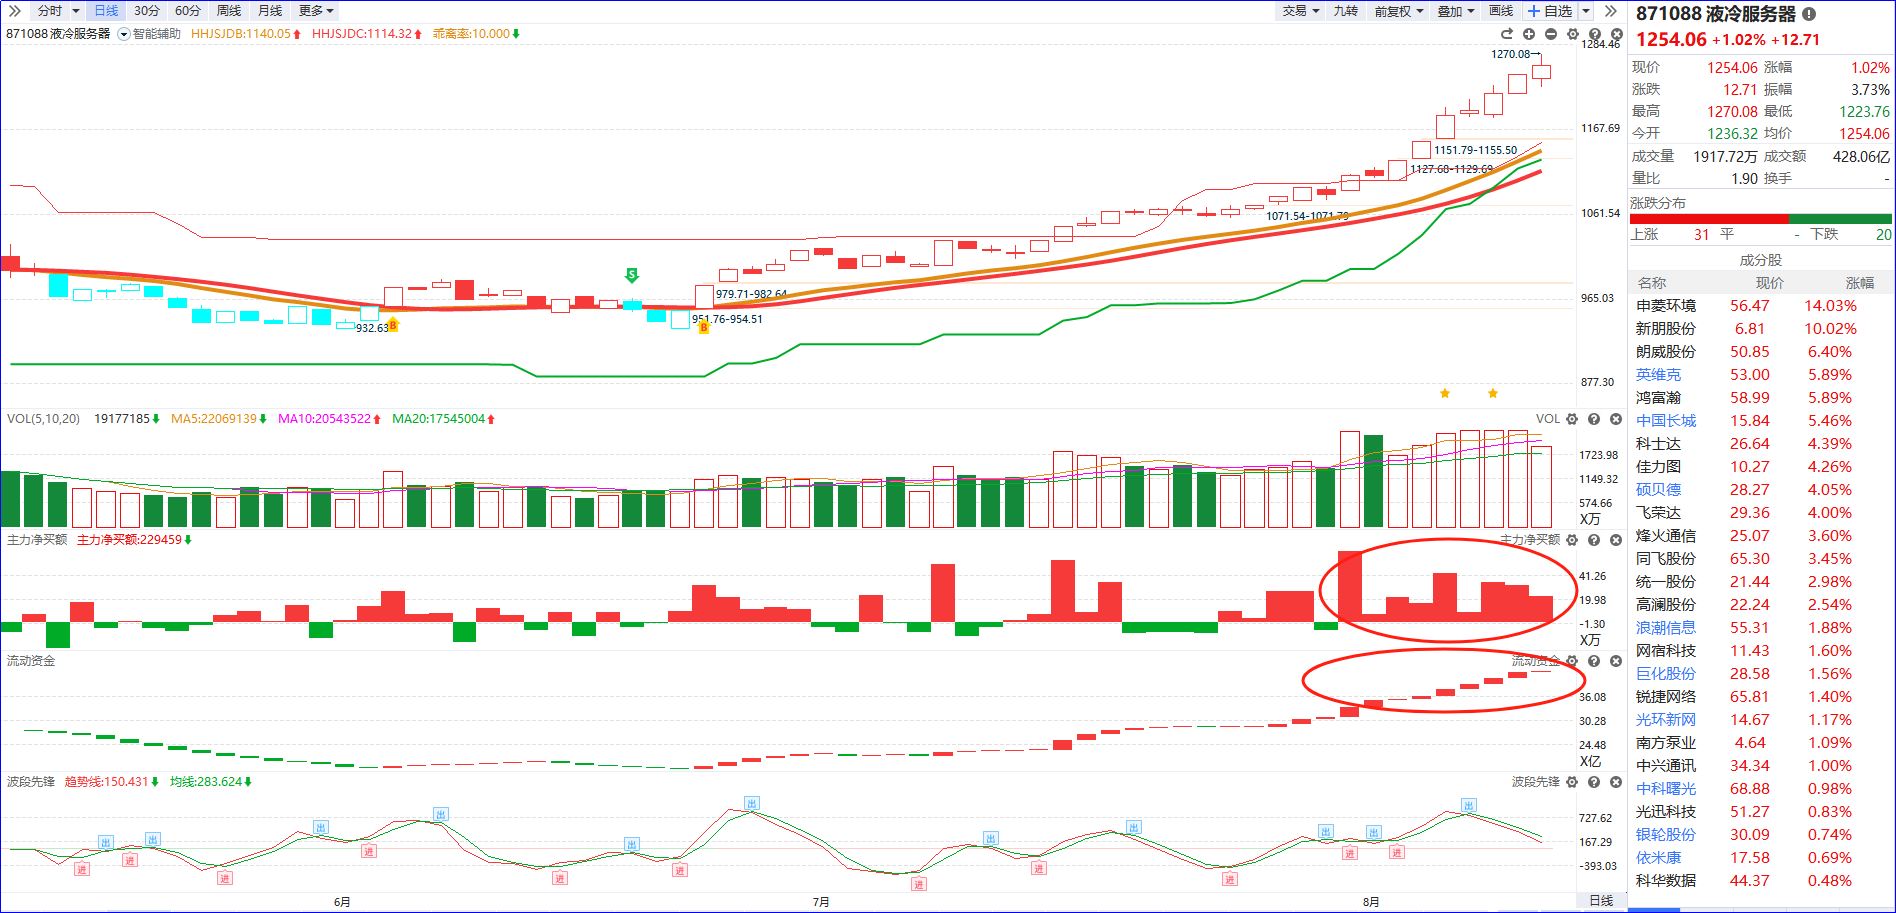Close the 波段先锋 panel
This screenshot has height=913, width=1896.
(x=1615, y=782)
